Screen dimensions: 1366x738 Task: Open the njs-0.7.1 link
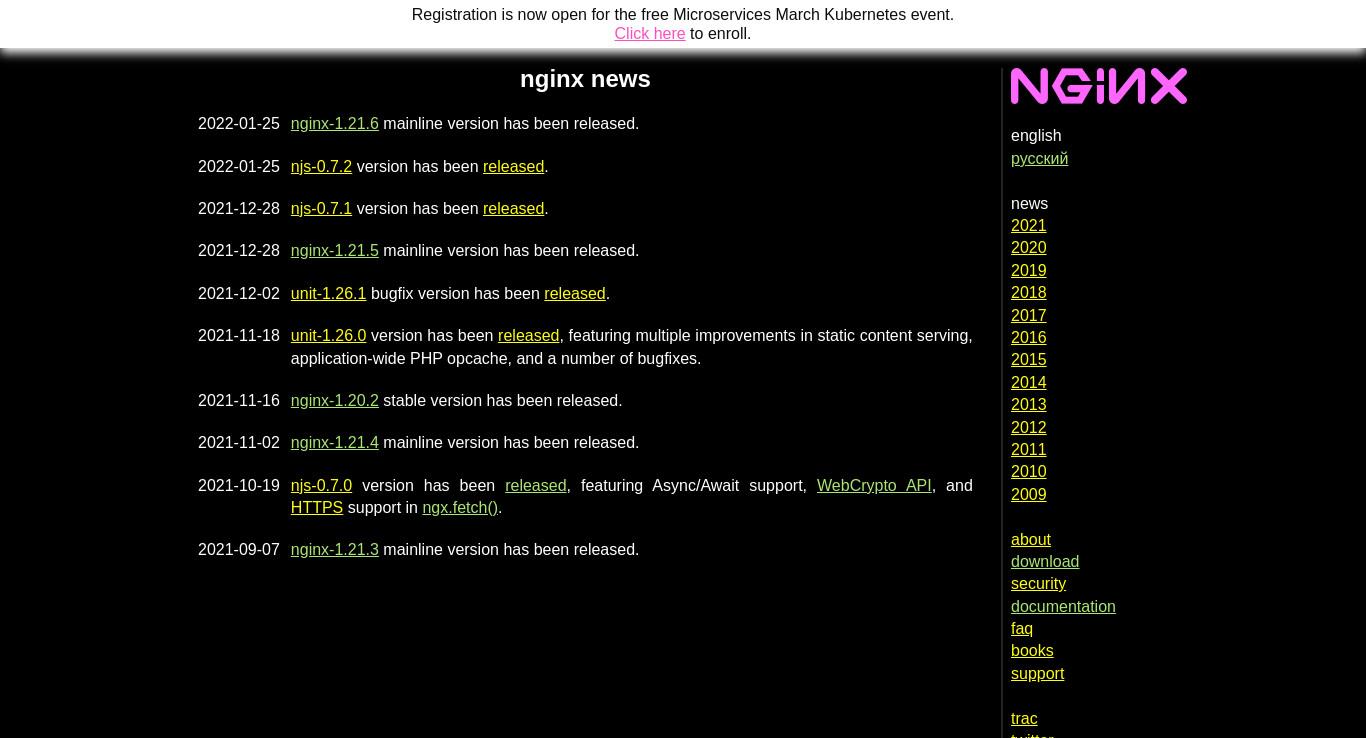click(x=321, y=208)
